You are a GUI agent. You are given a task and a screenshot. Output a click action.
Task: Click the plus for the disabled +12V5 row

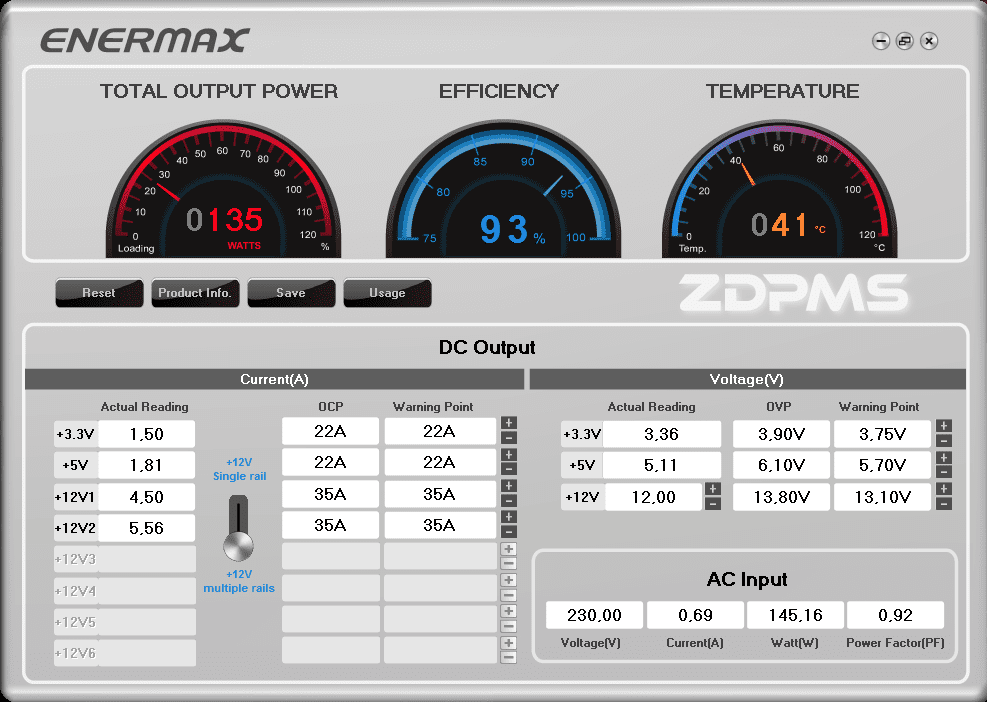(509, 611)
